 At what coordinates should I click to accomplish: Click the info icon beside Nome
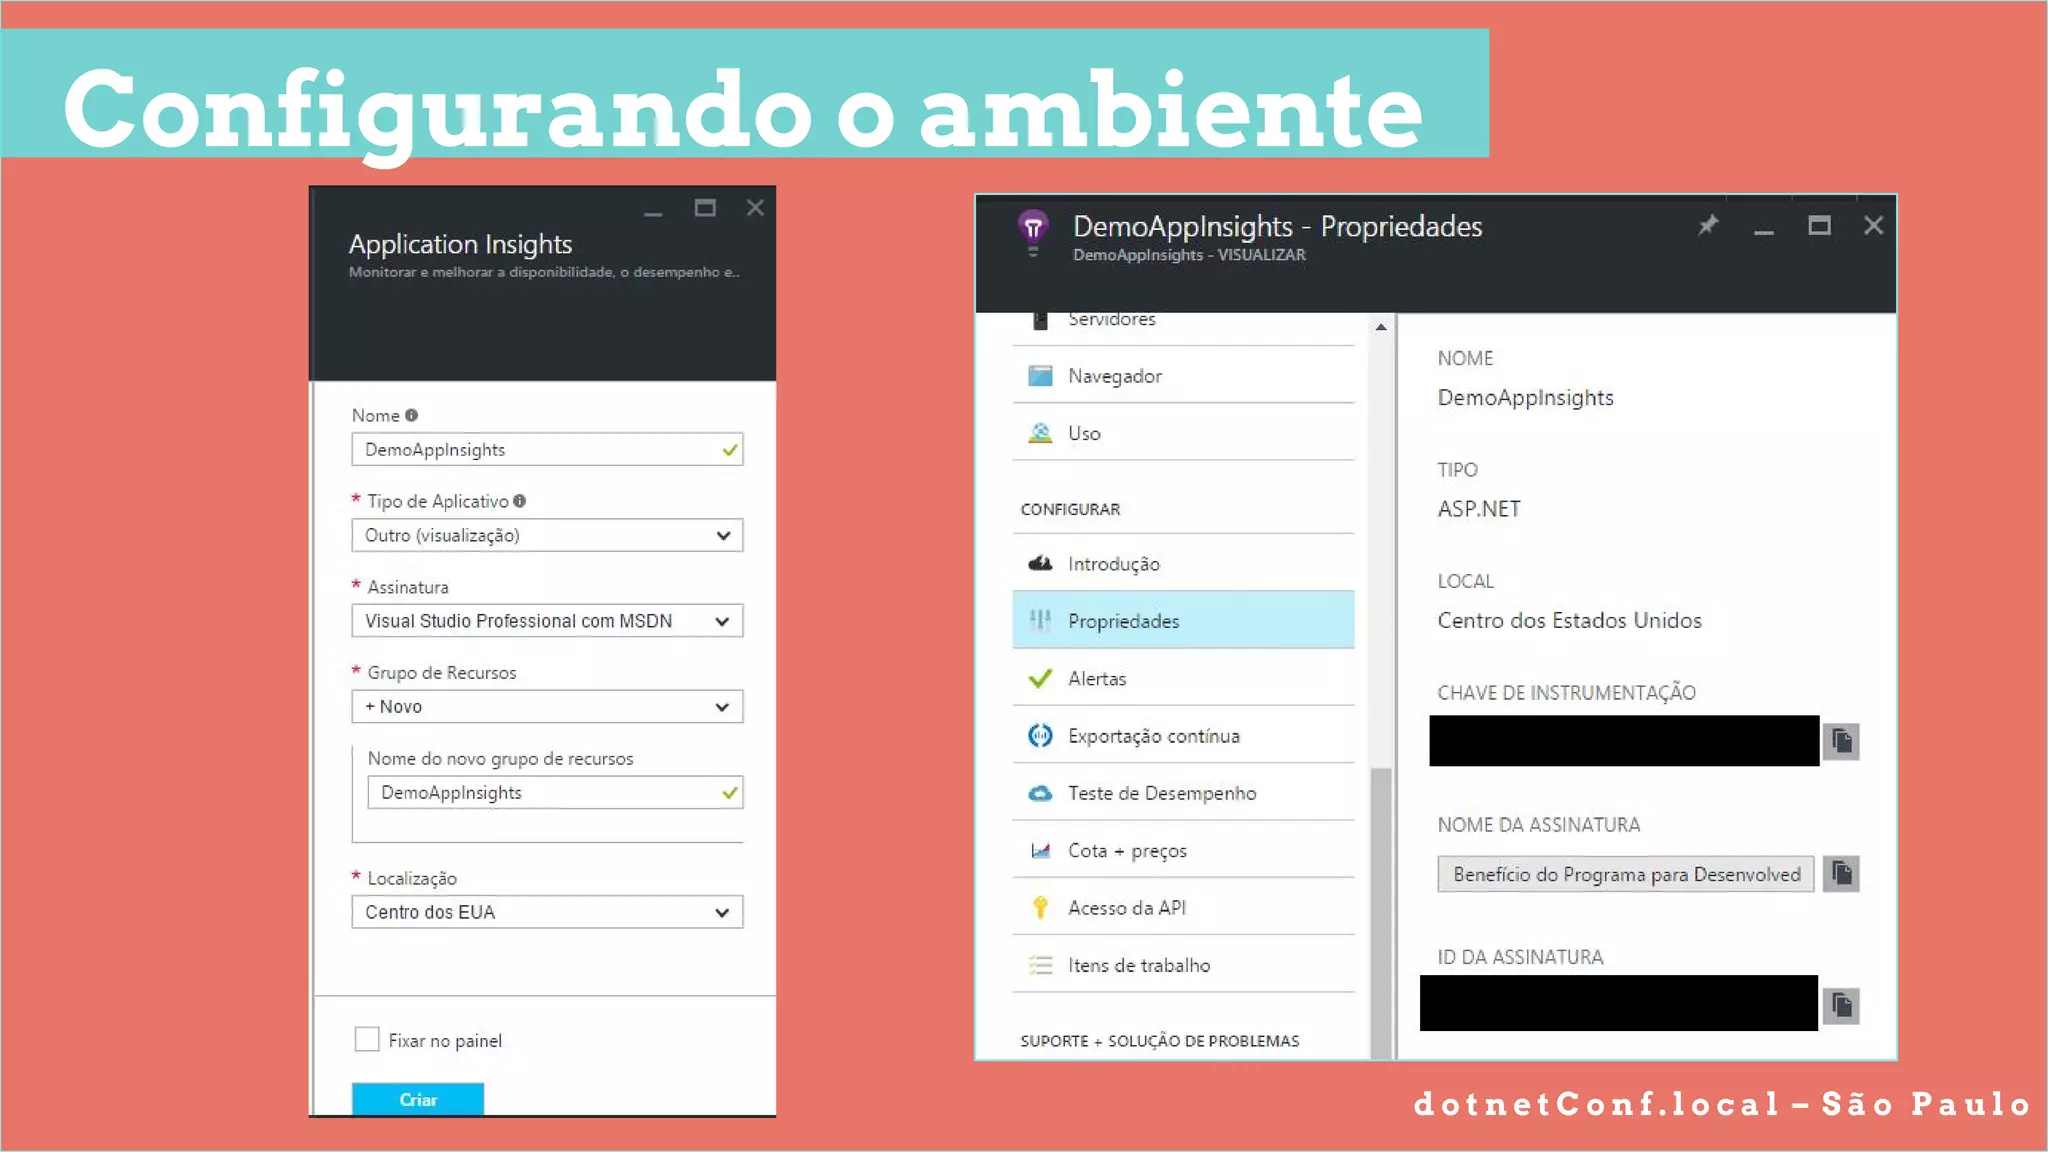click(411, 415)
